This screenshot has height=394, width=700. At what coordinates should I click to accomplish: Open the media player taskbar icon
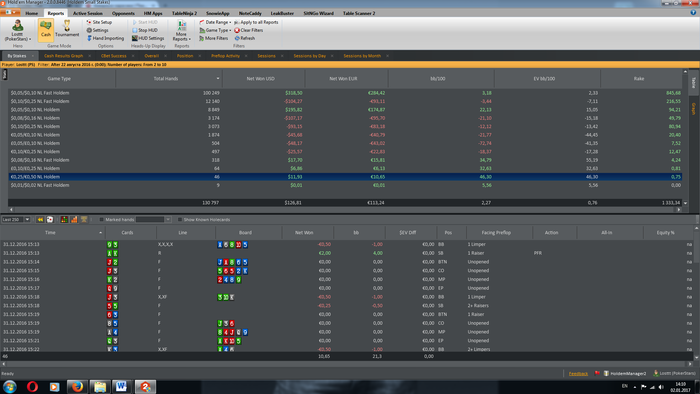coord(54,386)
